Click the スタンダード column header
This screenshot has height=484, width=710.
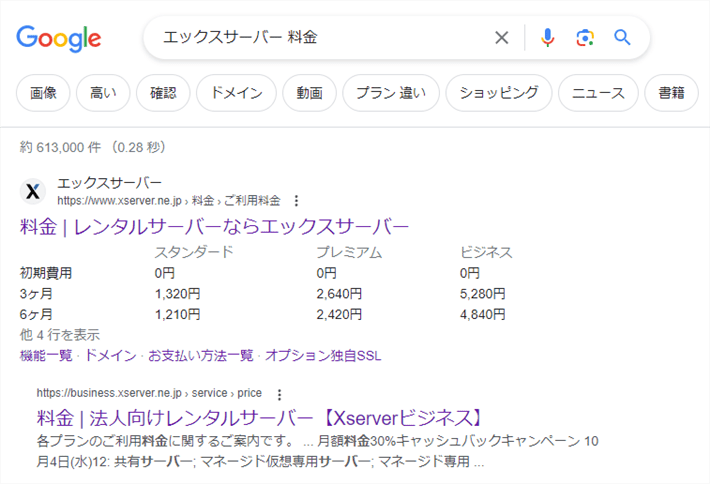194,252
